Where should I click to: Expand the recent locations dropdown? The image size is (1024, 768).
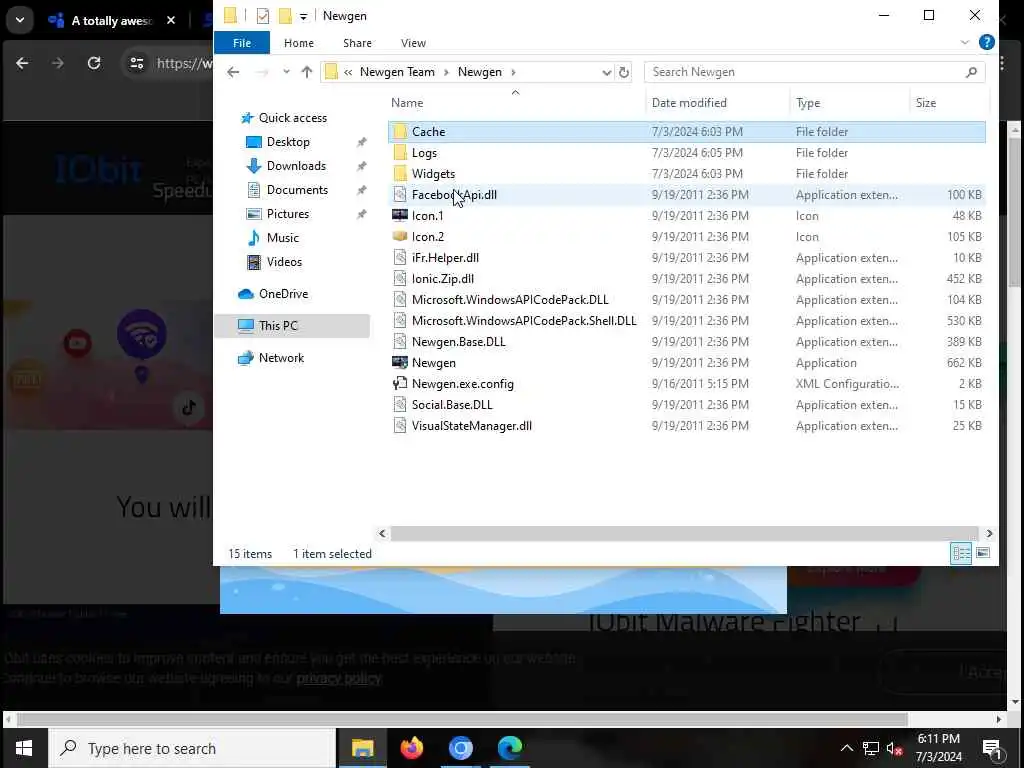coord(286,72)
